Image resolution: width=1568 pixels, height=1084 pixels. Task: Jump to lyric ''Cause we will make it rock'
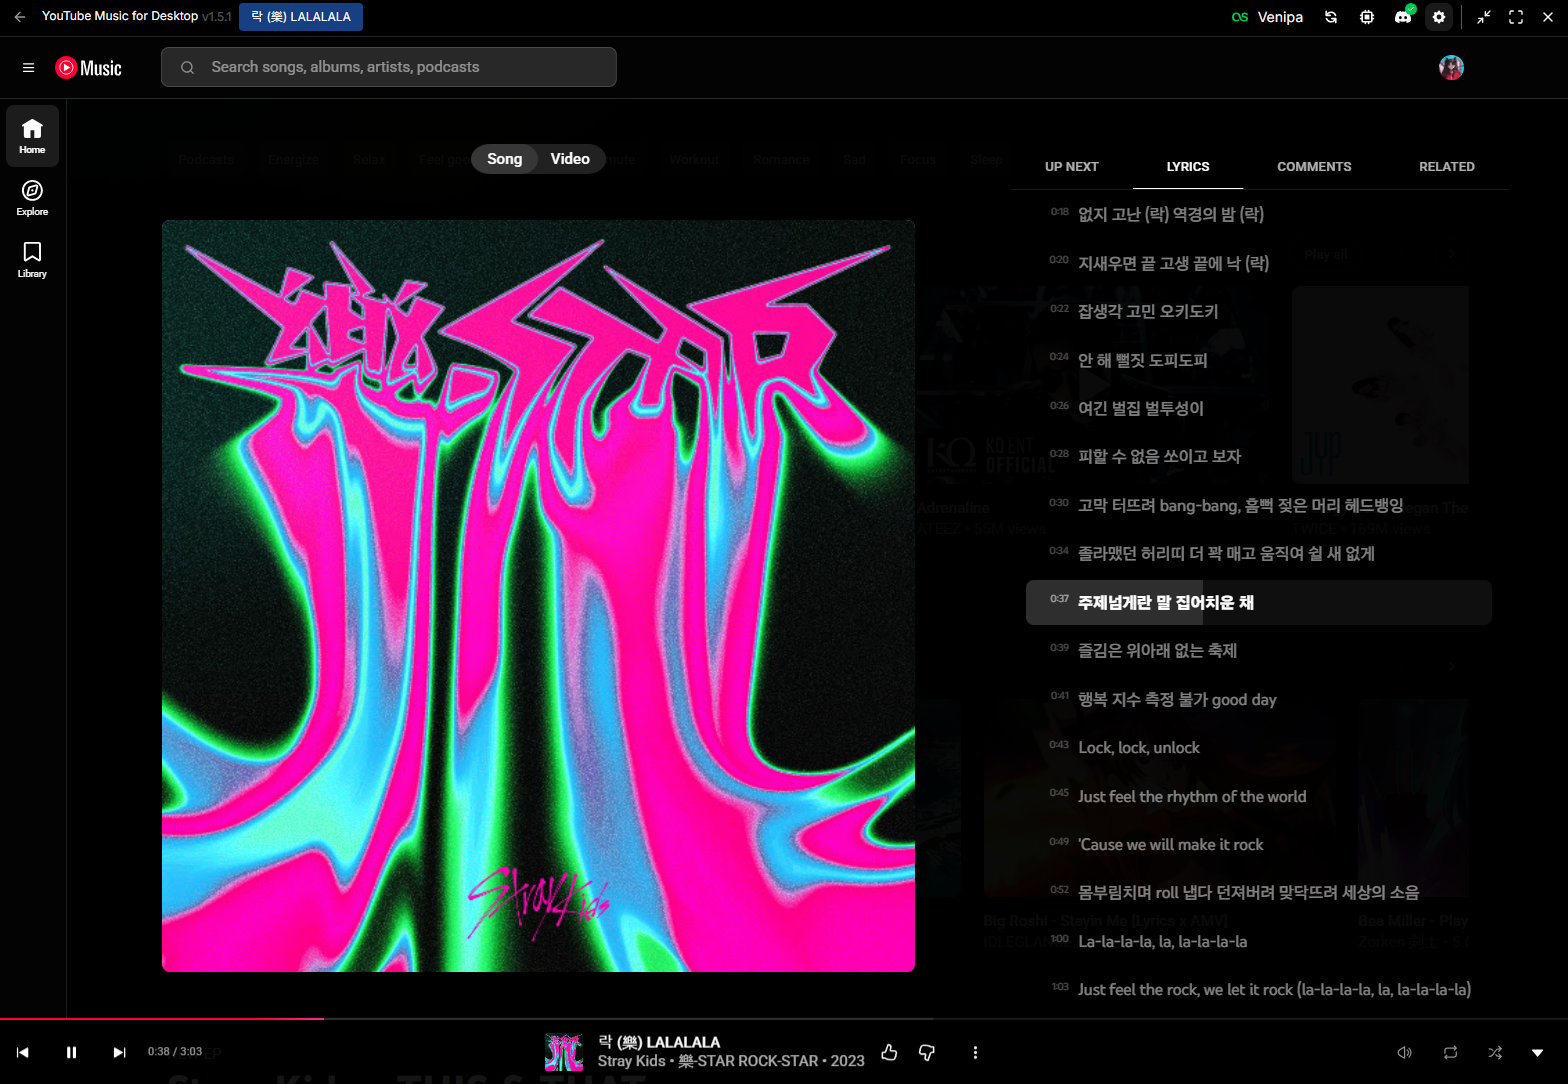1259,844
